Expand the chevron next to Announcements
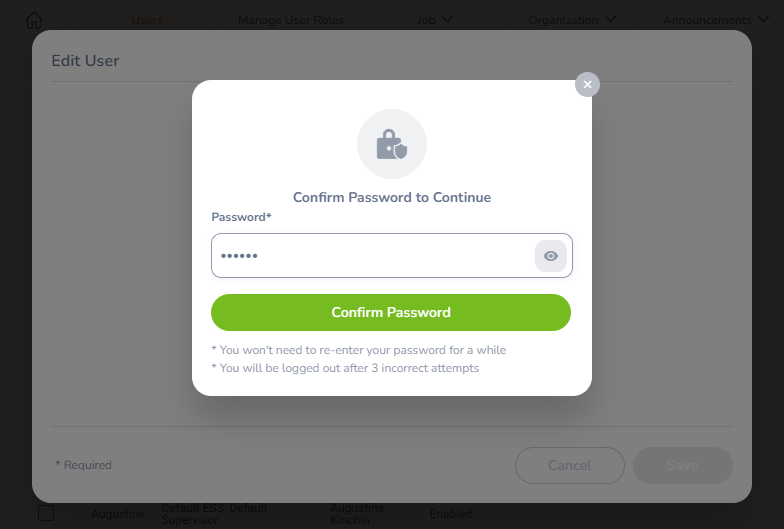This screenshot has height=529, width=784. tap(763, 20)
